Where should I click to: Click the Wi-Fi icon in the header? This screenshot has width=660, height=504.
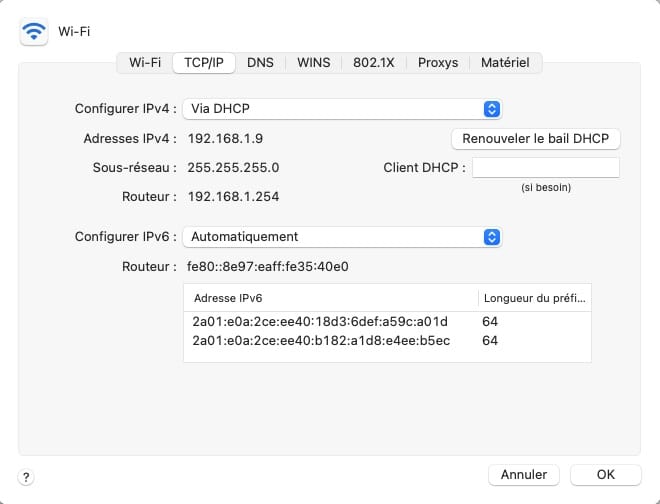(x=34, y=32)
